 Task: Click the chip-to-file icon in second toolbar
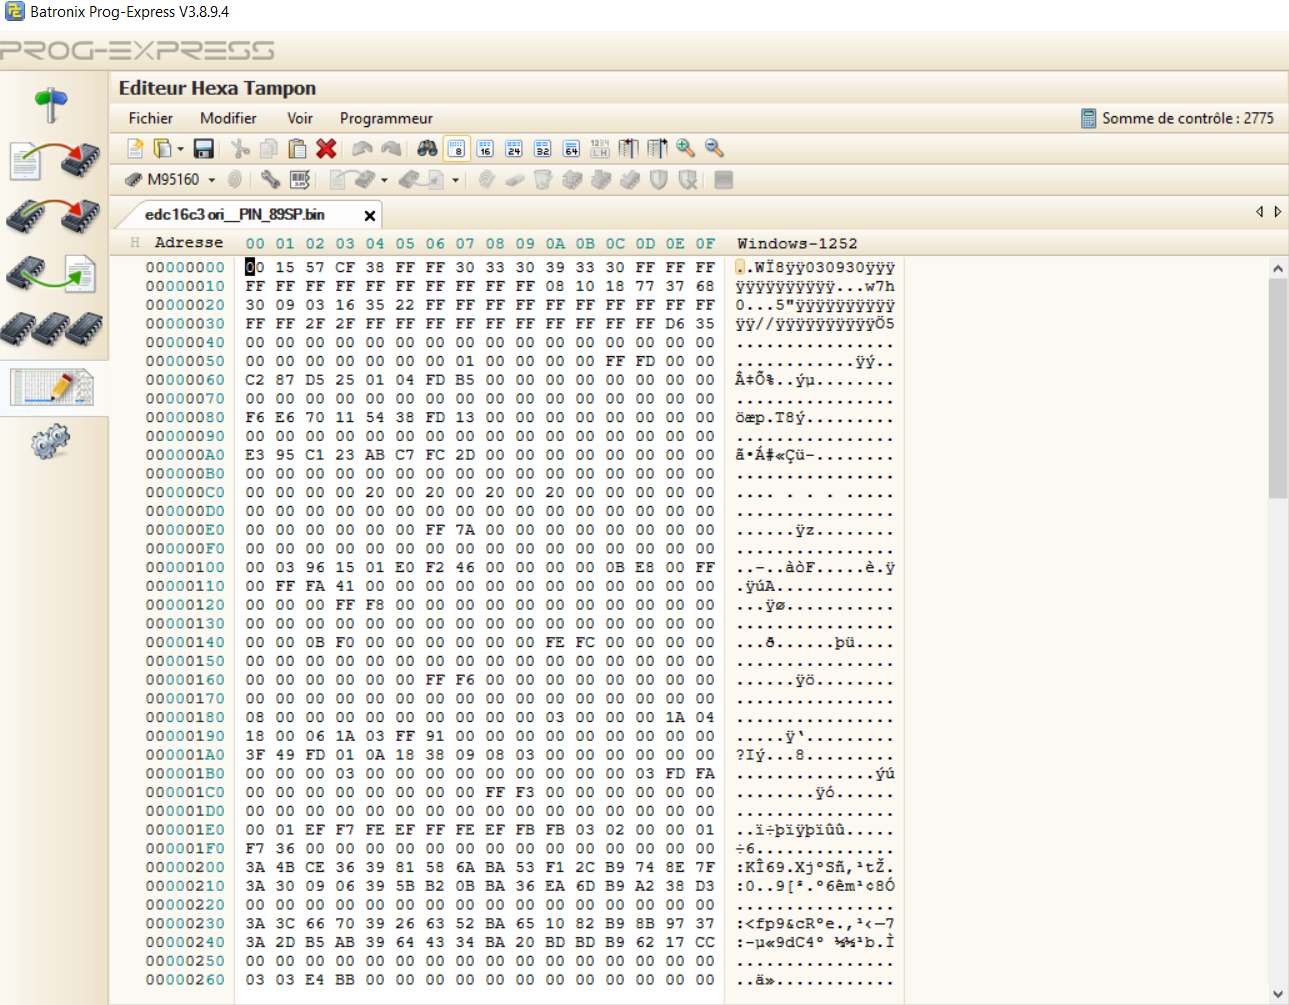click(x=422, y=179)
